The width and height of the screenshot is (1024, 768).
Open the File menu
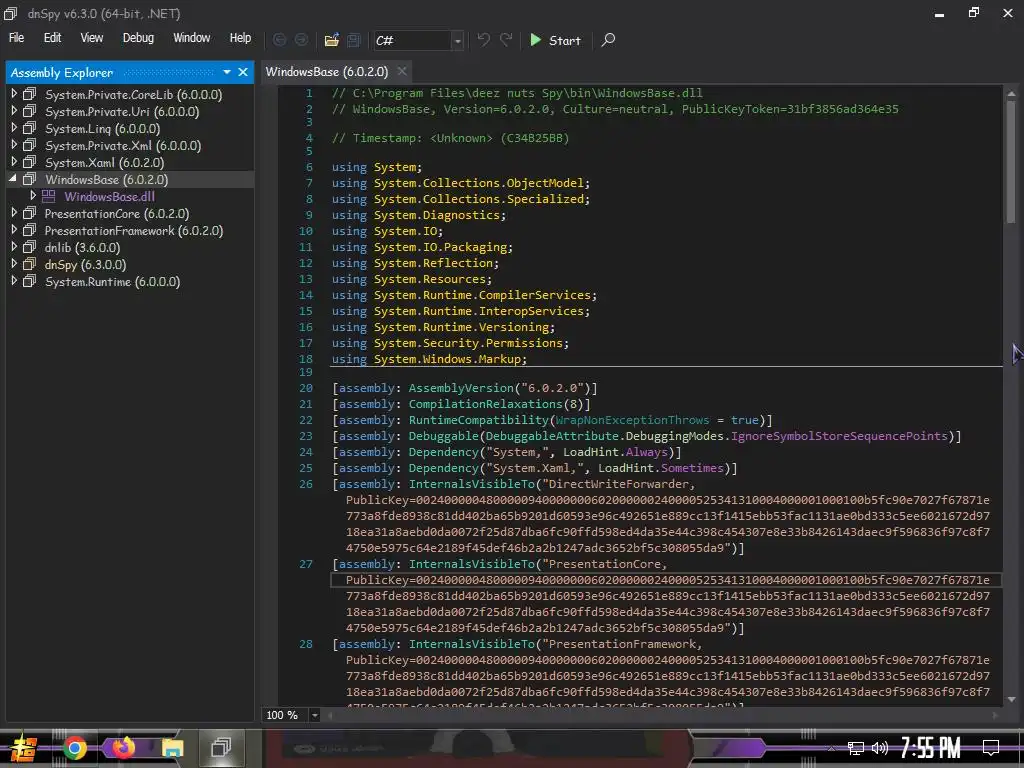click(x=16, y=38)
